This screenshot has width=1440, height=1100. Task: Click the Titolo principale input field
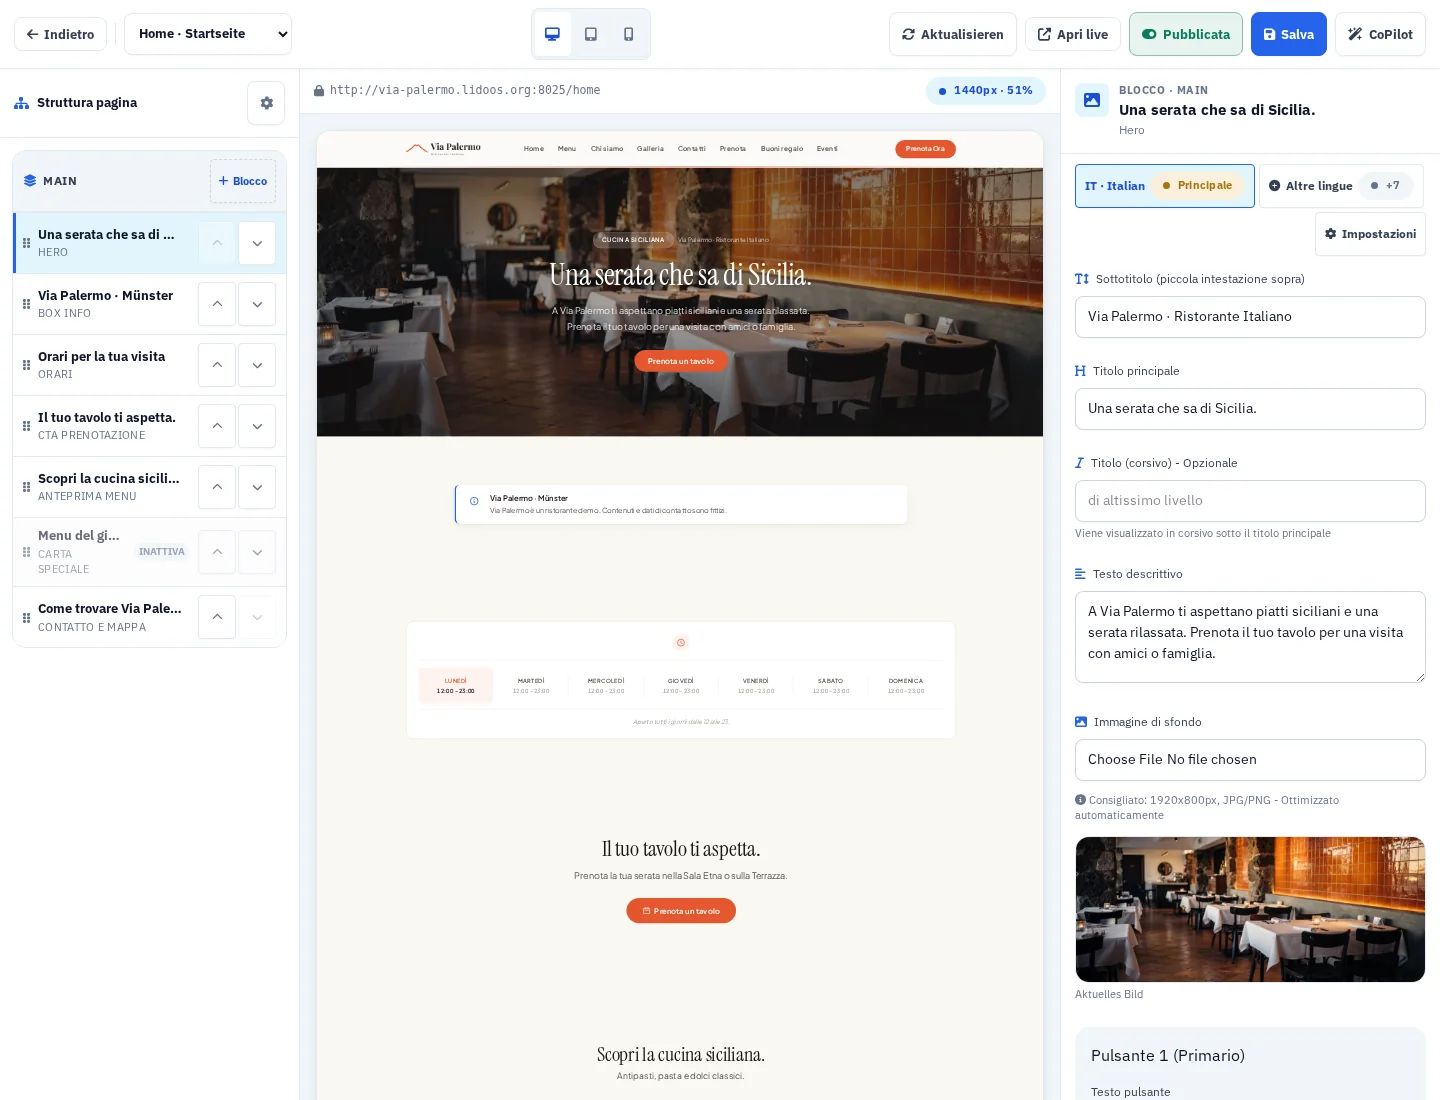pos(1250,409)
